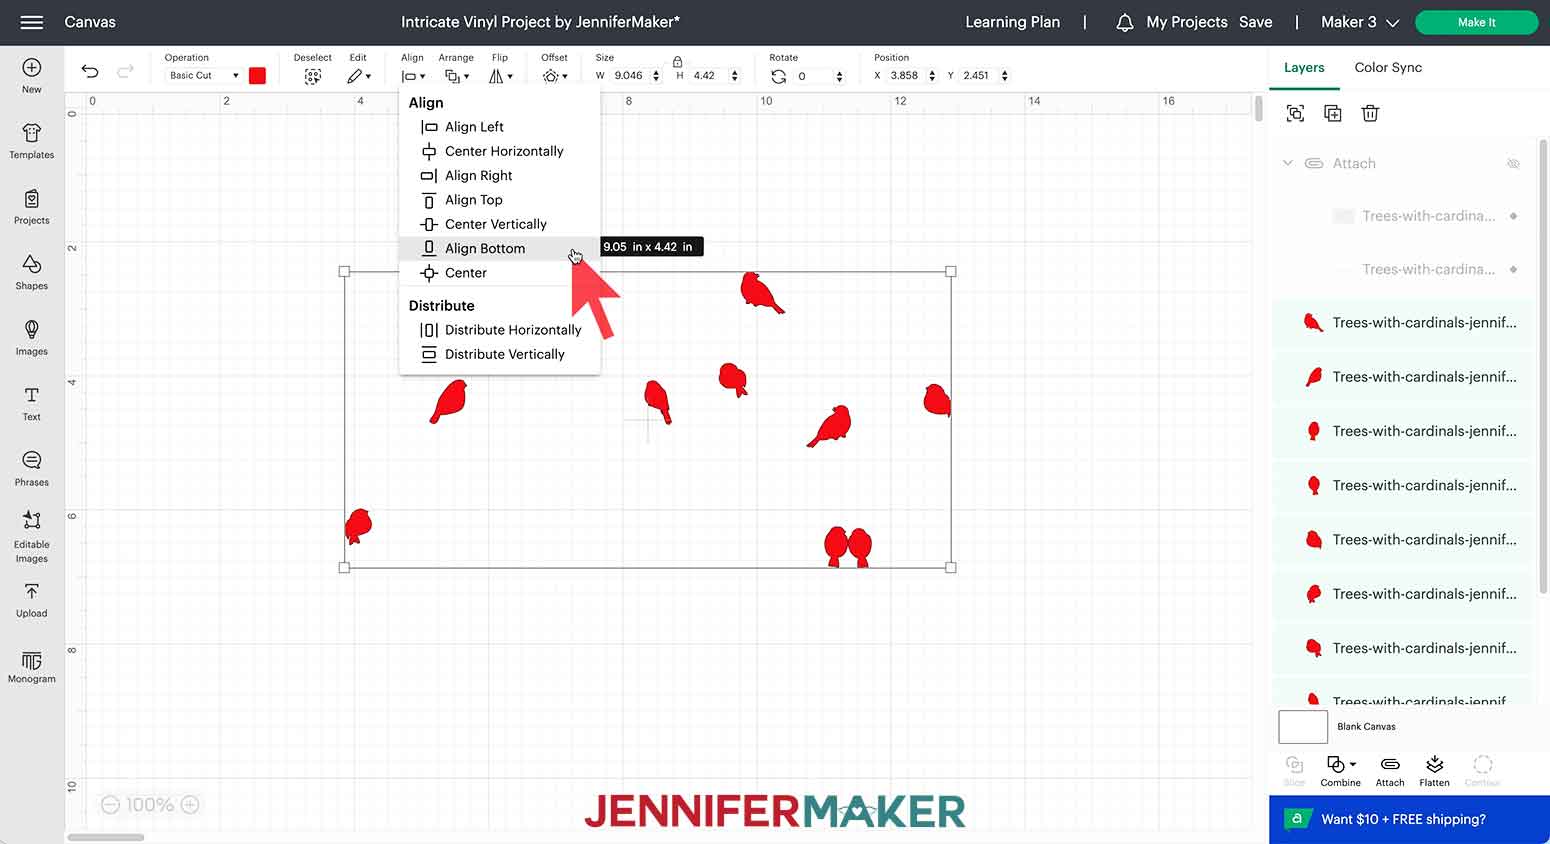Open the Operation Basic Cut dropdown
Image resolution: width=1550 pixels, height=844 pixels.
click(205, 76)
